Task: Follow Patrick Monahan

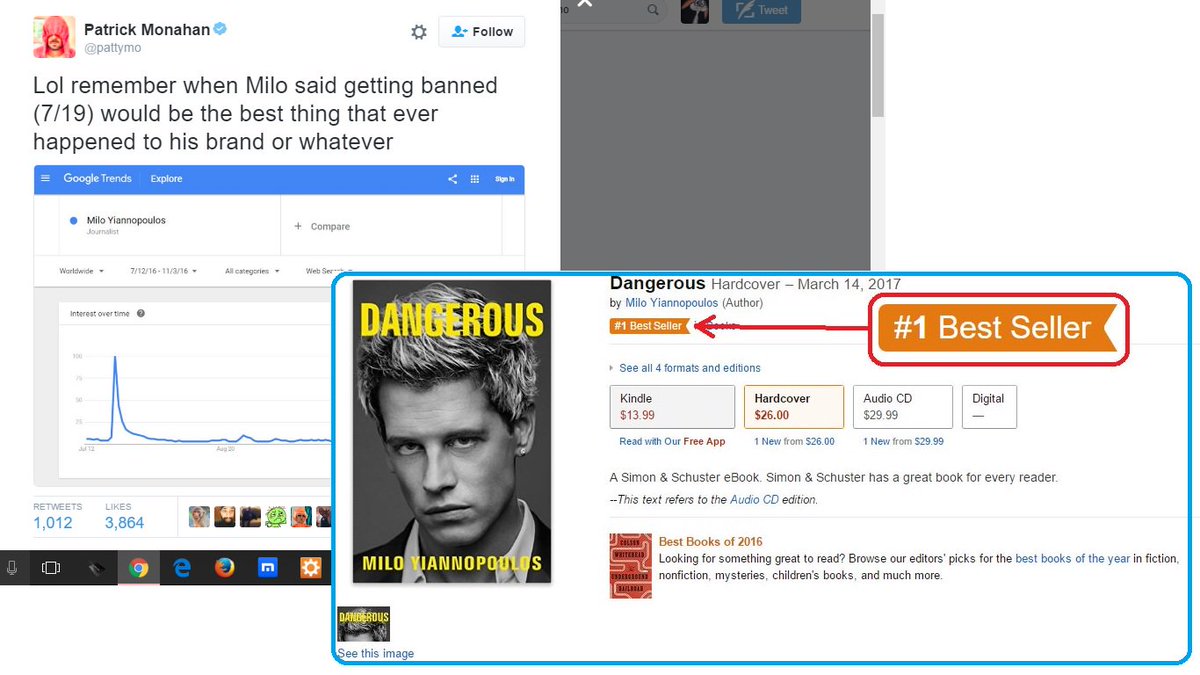Action: [482, 32]
